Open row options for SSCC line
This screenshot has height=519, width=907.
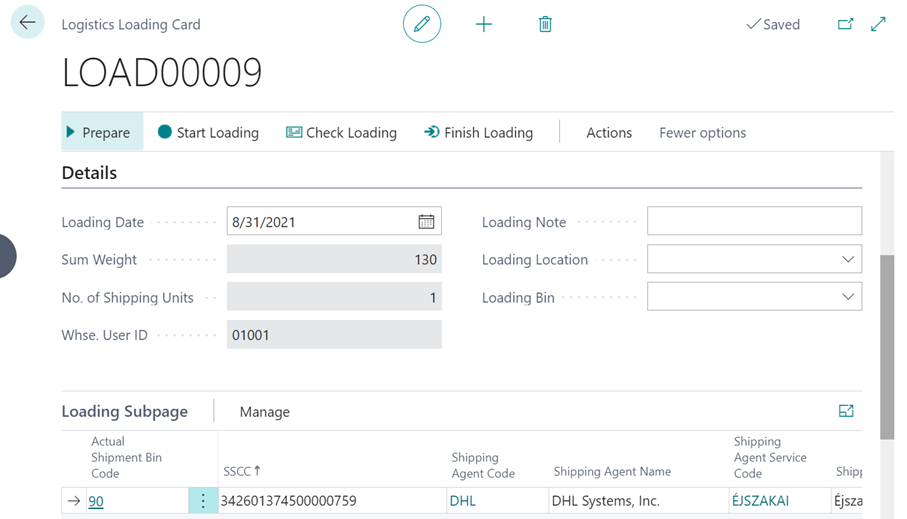point(203,501)
